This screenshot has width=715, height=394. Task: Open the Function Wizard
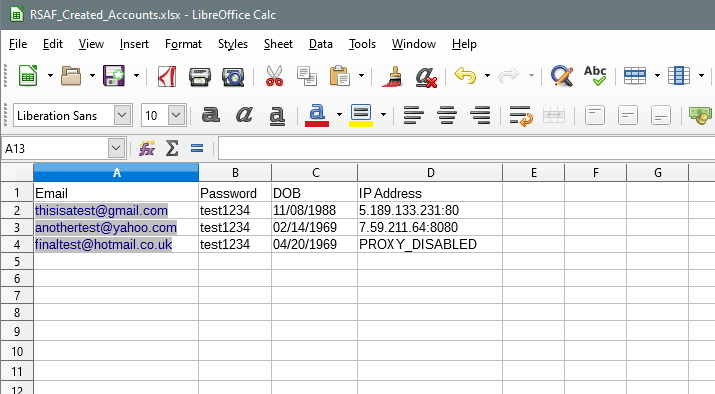click(147, 148)
